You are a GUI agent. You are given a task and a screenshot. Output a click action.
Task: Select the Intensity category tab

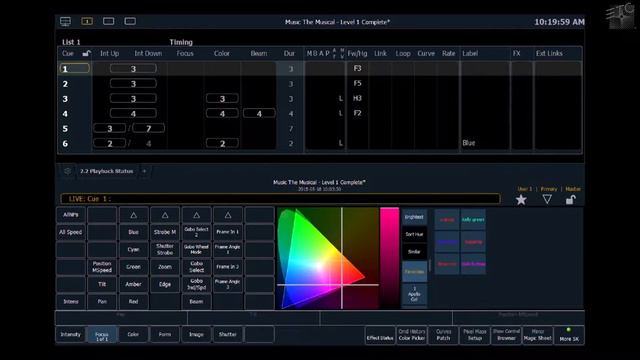pyautogui.click(x=71, y=334)
